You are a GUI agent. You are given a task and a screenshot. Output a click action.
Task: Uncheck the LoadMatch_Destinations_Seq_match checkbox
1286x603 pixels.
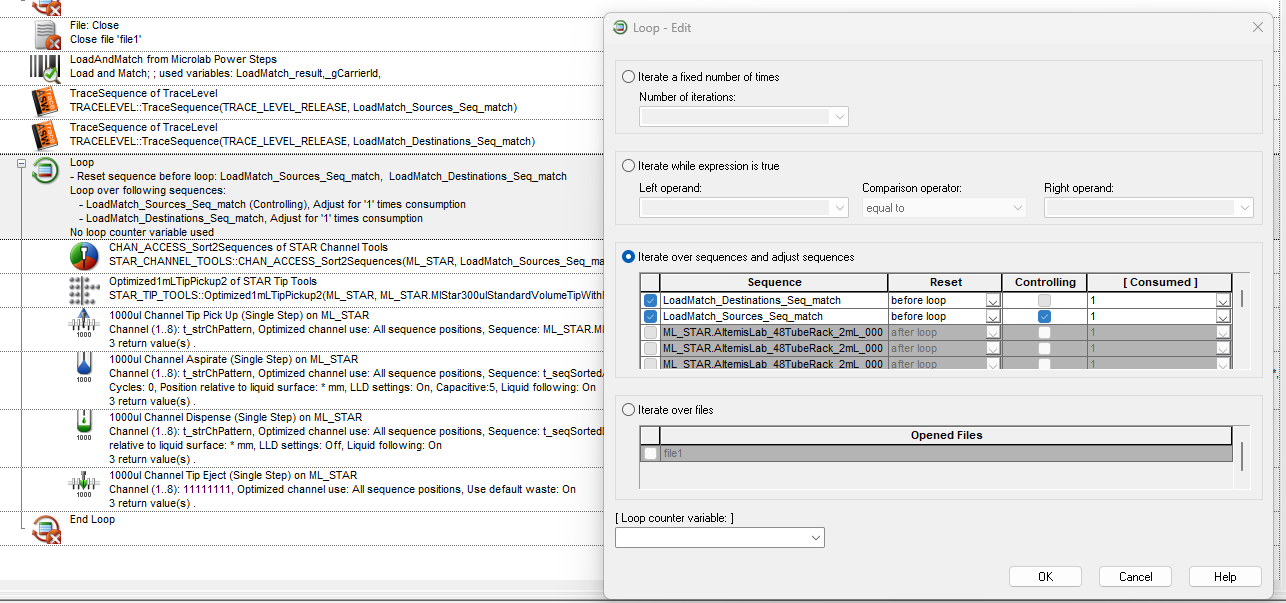click(x=651, y=300)
